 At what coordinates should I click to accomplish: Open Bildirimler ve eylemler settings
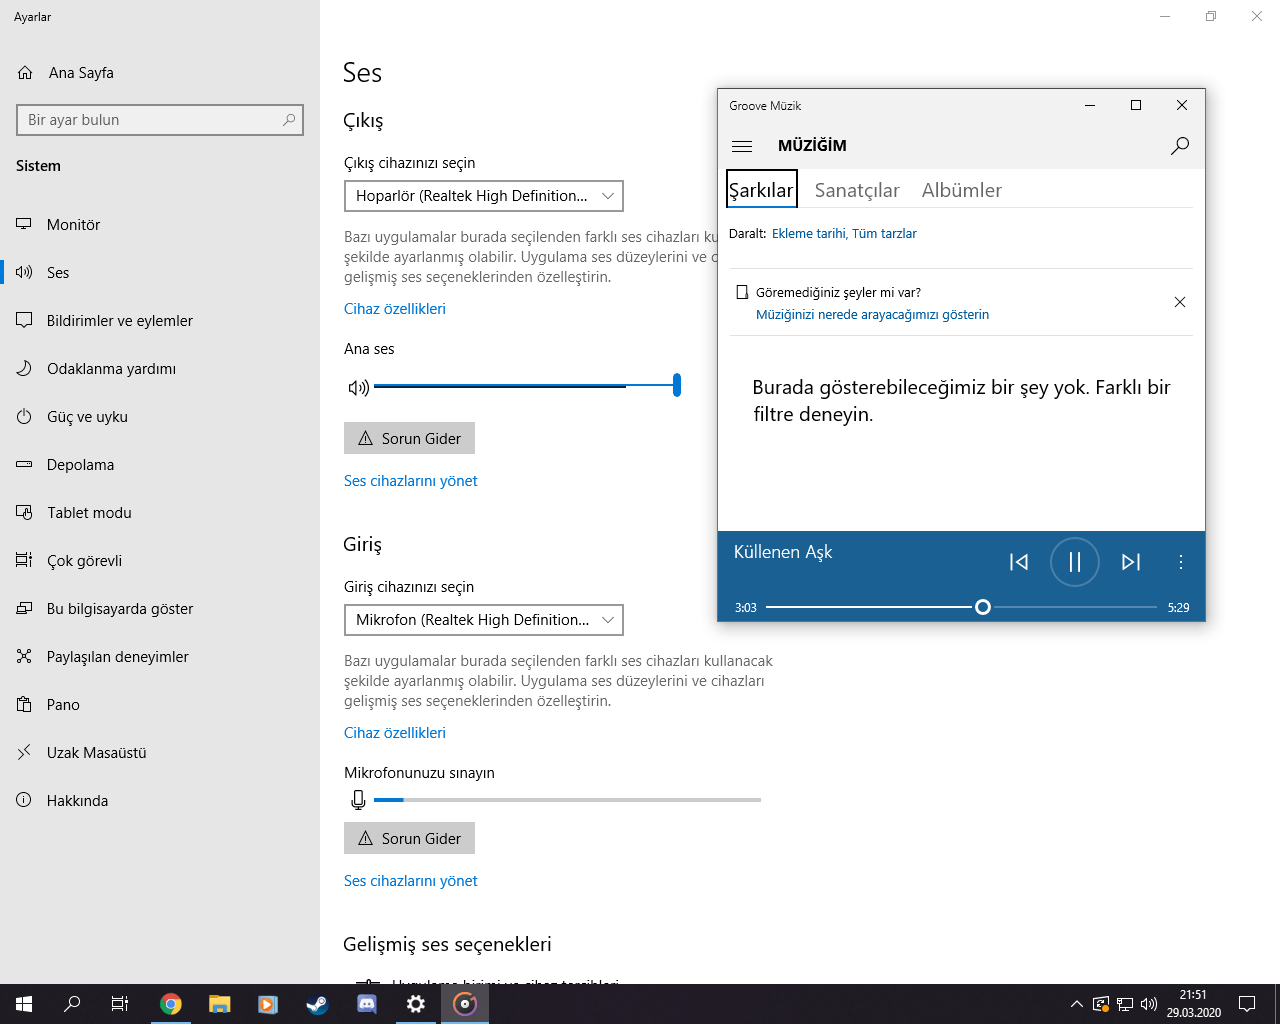tap(160, 321)
